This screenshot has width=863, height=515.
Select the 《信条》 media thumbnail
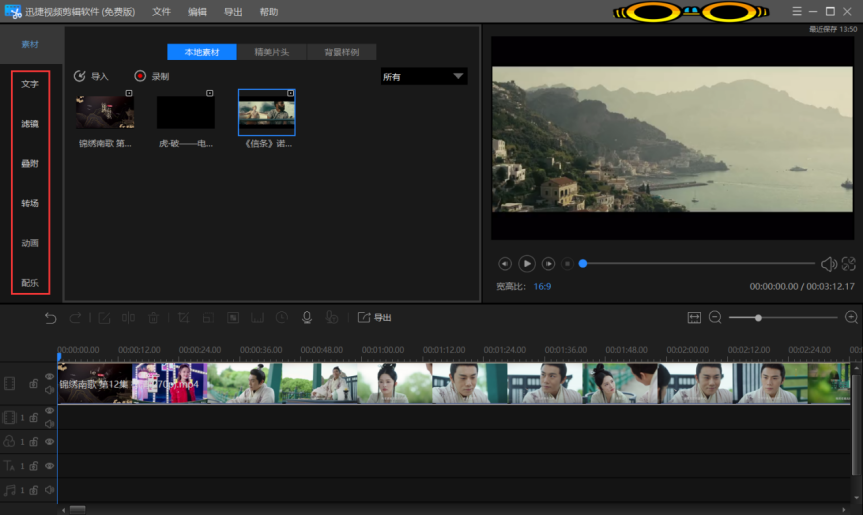coord(267,112)
